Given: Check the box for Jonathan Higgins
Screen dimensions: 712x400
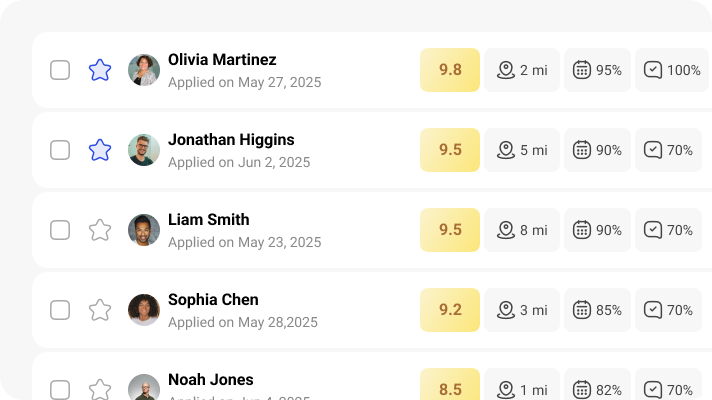Looking at the screenshot, I should (x=60, y=150).
